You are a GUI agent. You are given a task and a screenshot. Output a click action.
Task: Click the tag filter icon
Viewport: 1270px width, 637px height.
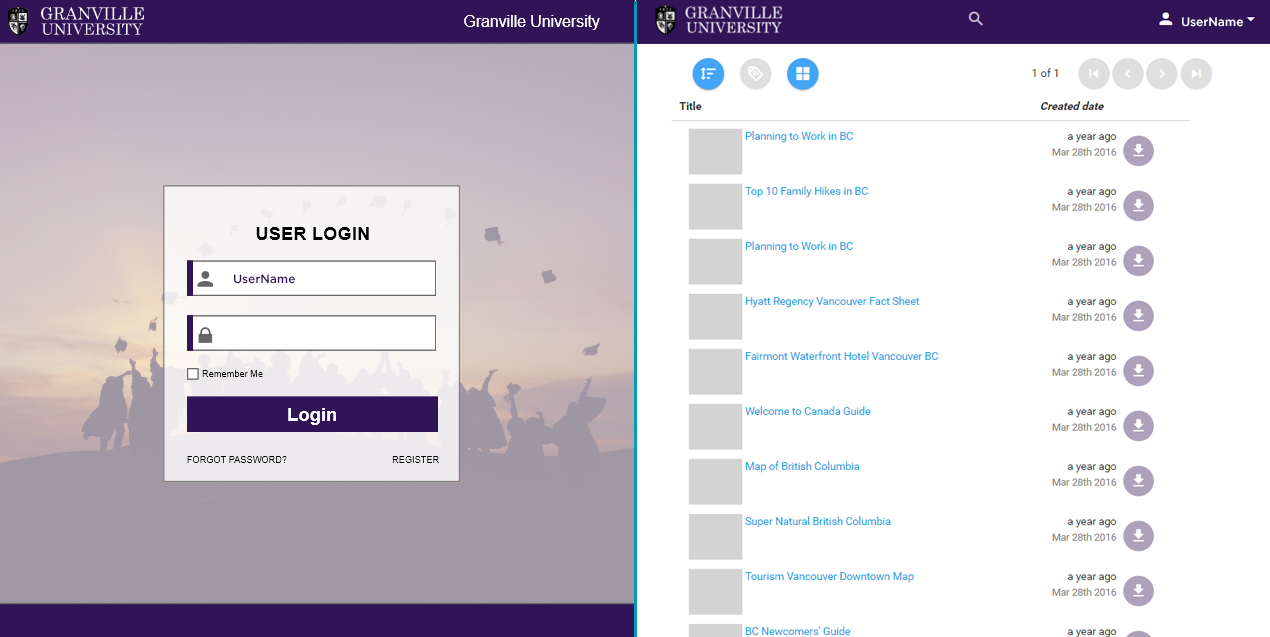tap(755, 73)
